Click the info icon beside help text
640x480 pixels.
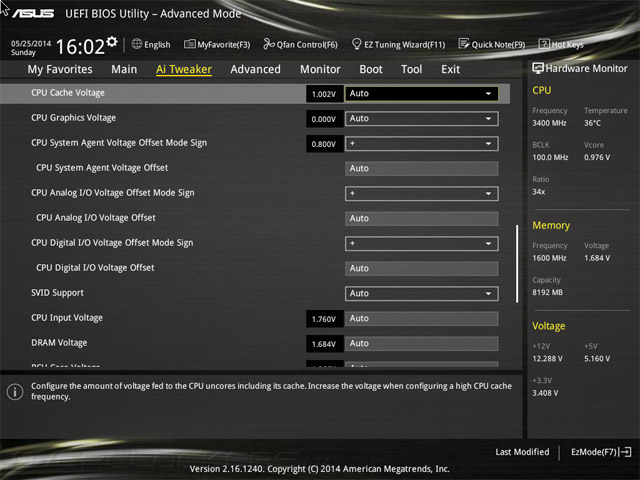[15, 392]
